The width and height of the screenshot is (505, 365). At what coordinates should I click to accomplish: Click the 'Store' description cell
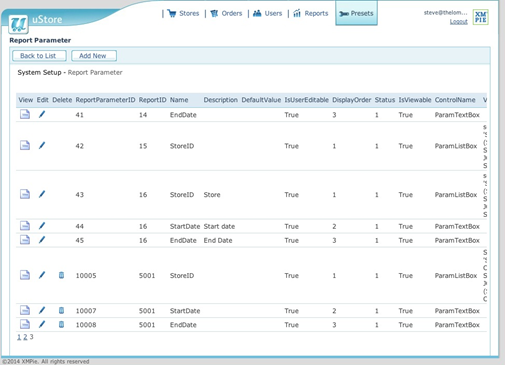pos(212,195)
